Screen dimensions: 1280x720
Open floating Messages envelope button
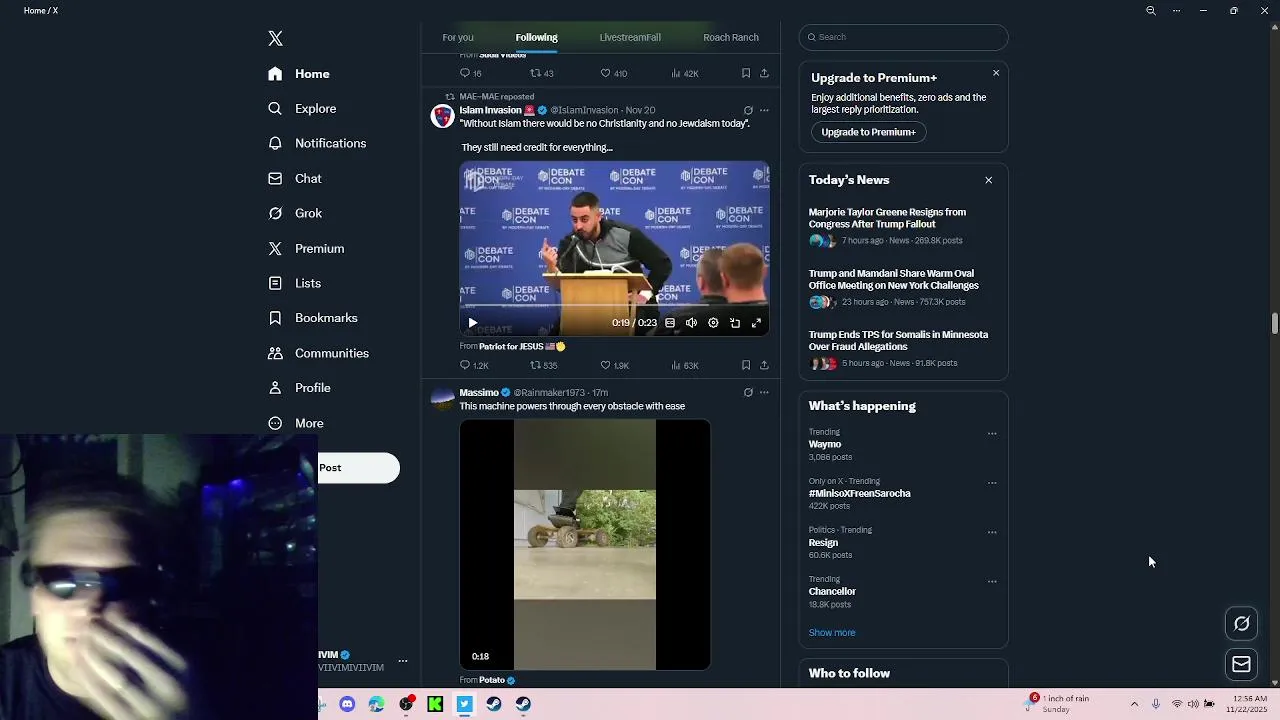pyautogui.click(x=1242, y=665)
